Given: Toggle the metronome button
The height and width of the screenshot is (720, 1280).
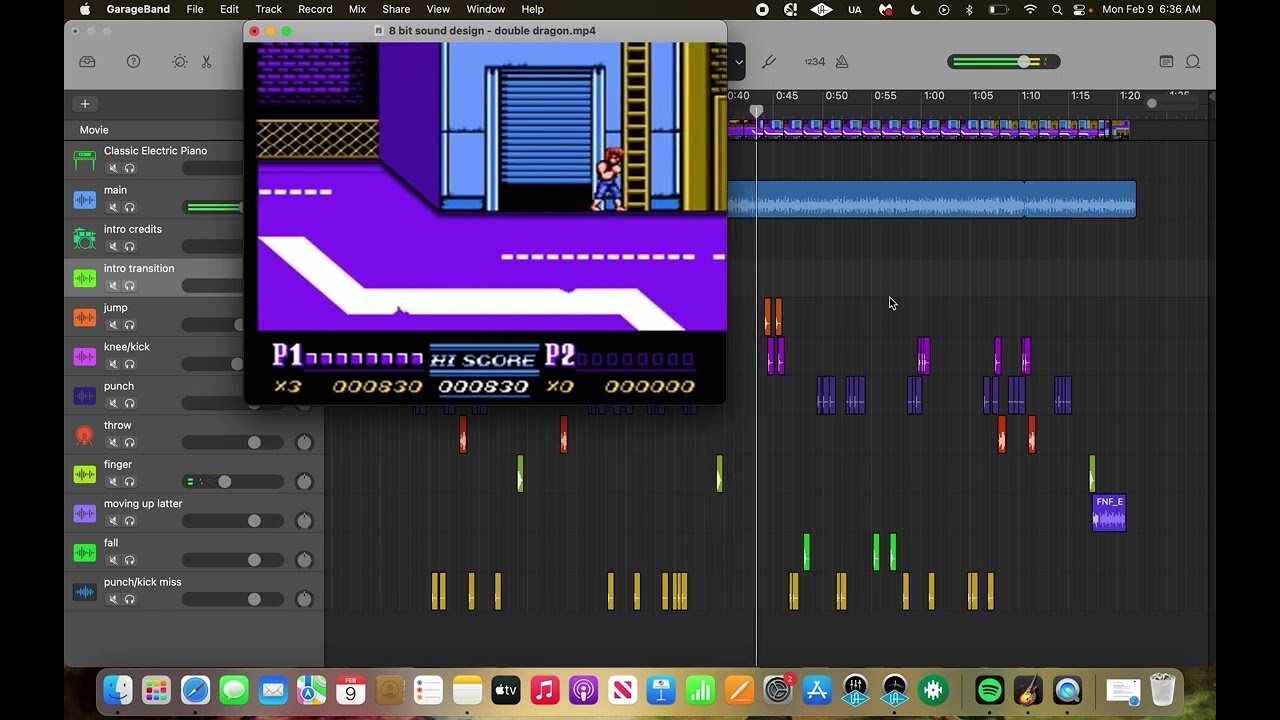Looking at the screenshot, I should (x=842, y=62).
